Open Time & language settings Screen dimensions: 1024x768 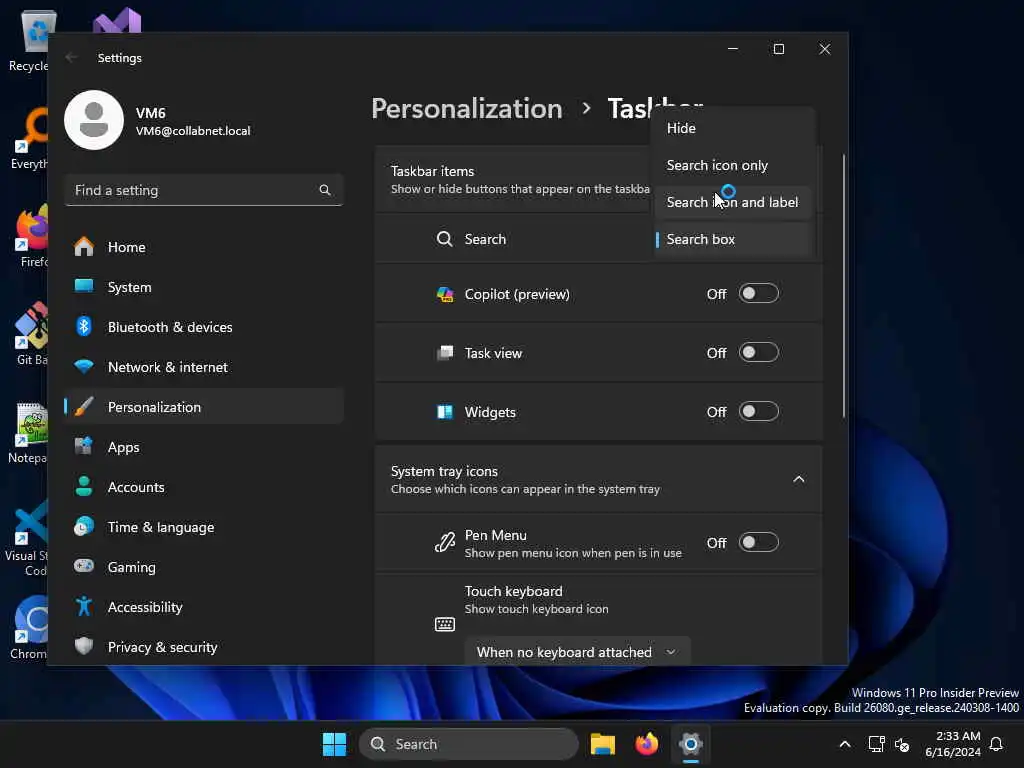(204, 527)
